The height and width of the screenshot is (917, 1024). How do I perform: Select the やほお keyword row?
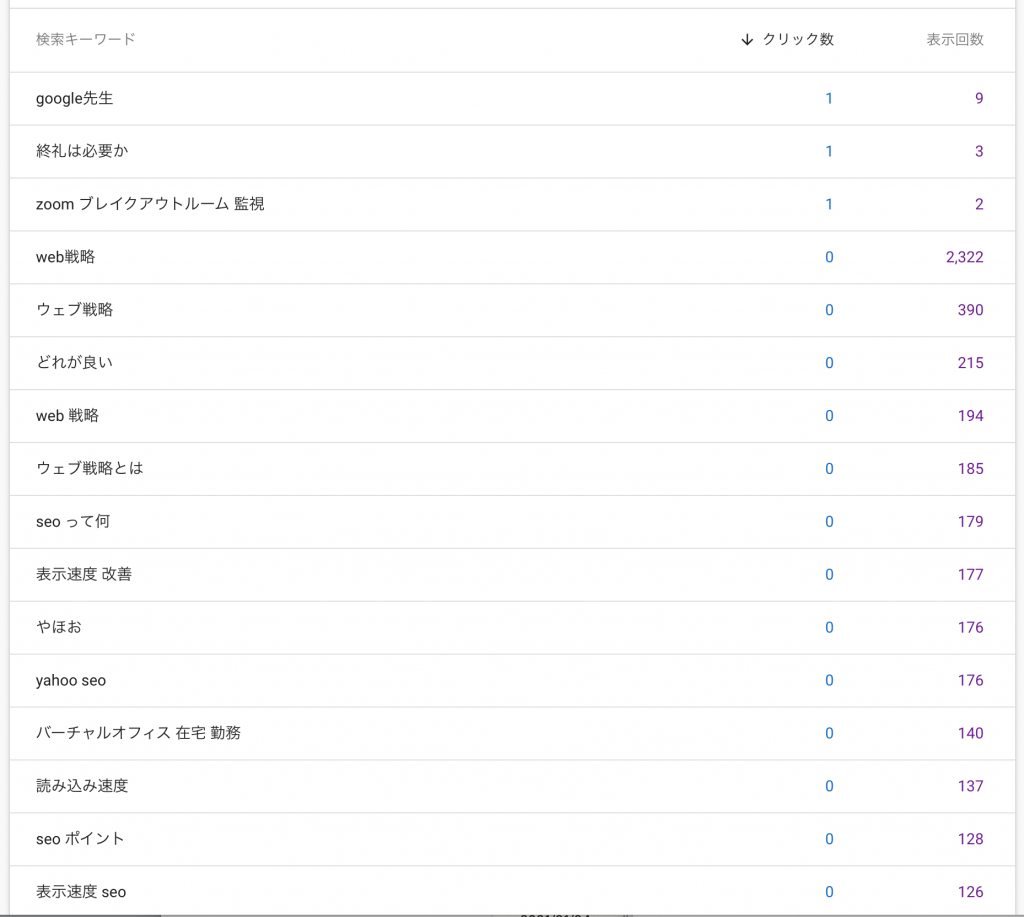click(x=59, y=627)
